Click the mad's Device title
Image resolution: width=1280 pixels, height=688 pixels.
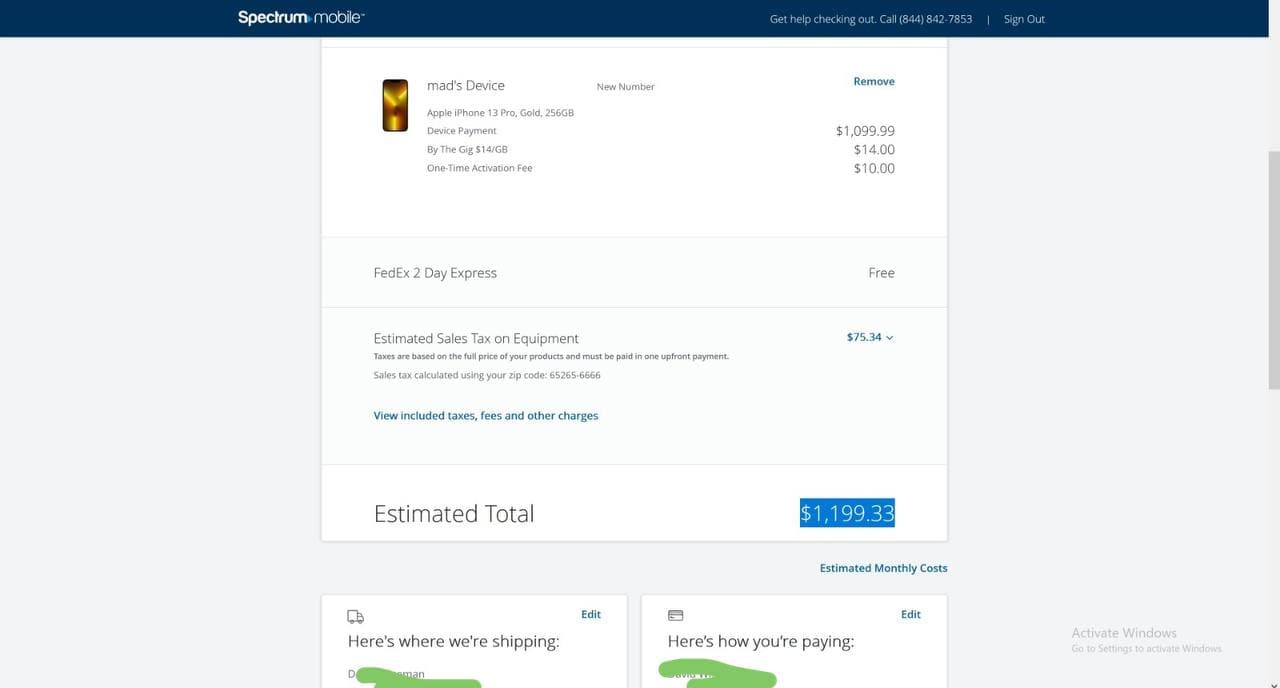pos(466,86)
